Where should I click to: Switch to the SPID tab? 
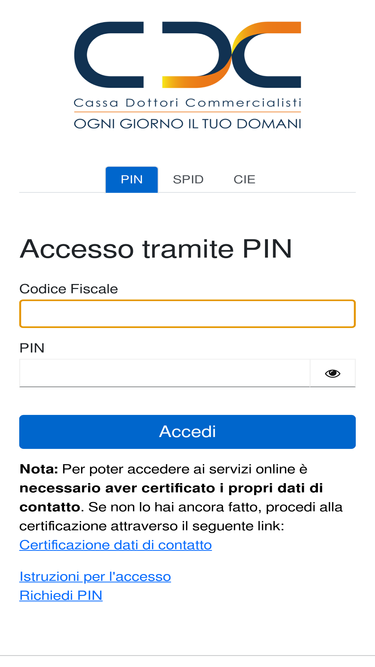[x=188, y=180]
